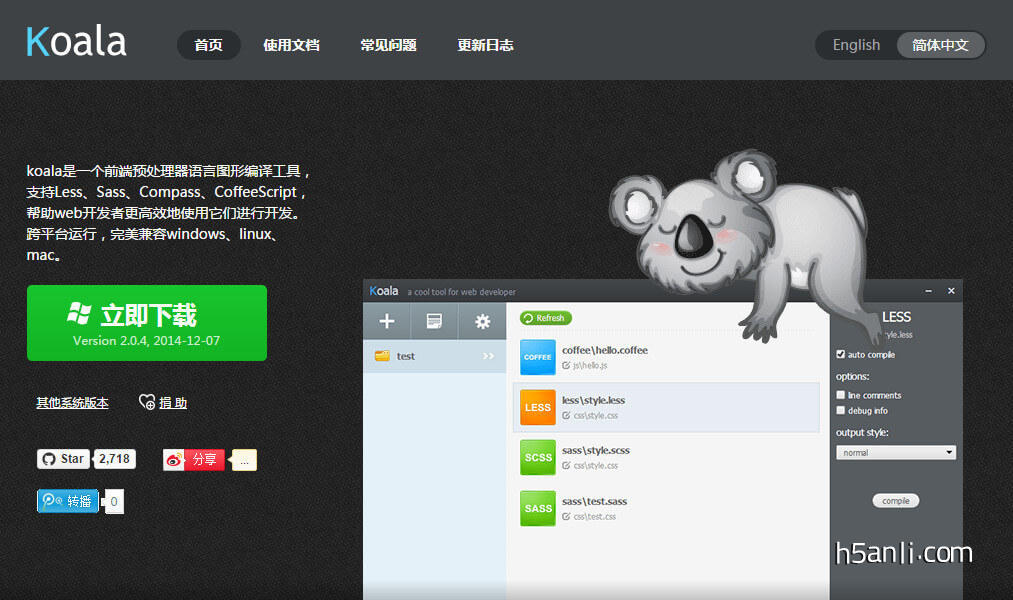Viewport: 1013px width, 600px height.
Task: Enable the debug info checkbox
Action: (841, 410)
